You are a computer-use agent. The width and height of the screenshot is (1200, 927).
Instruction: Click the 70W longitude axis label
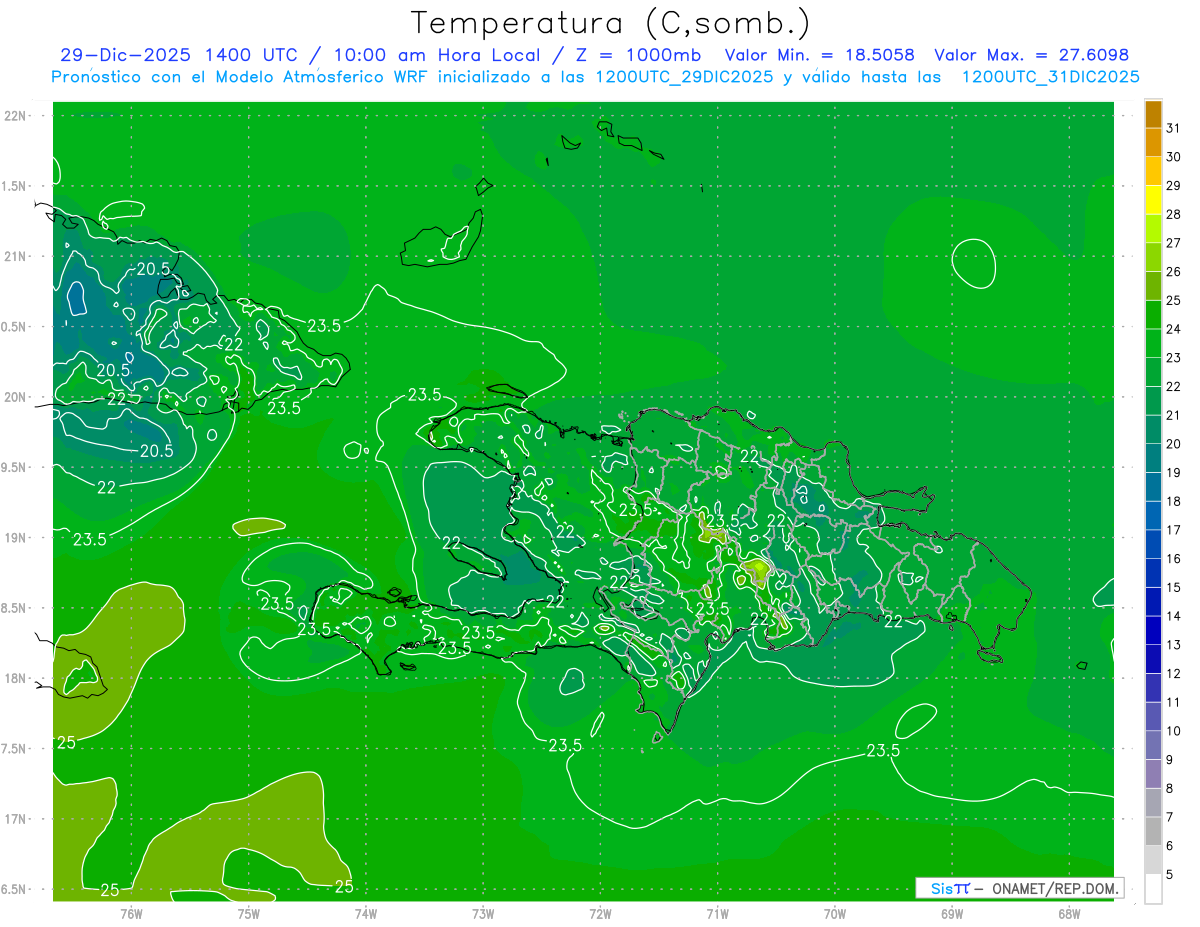click(835, 914)
